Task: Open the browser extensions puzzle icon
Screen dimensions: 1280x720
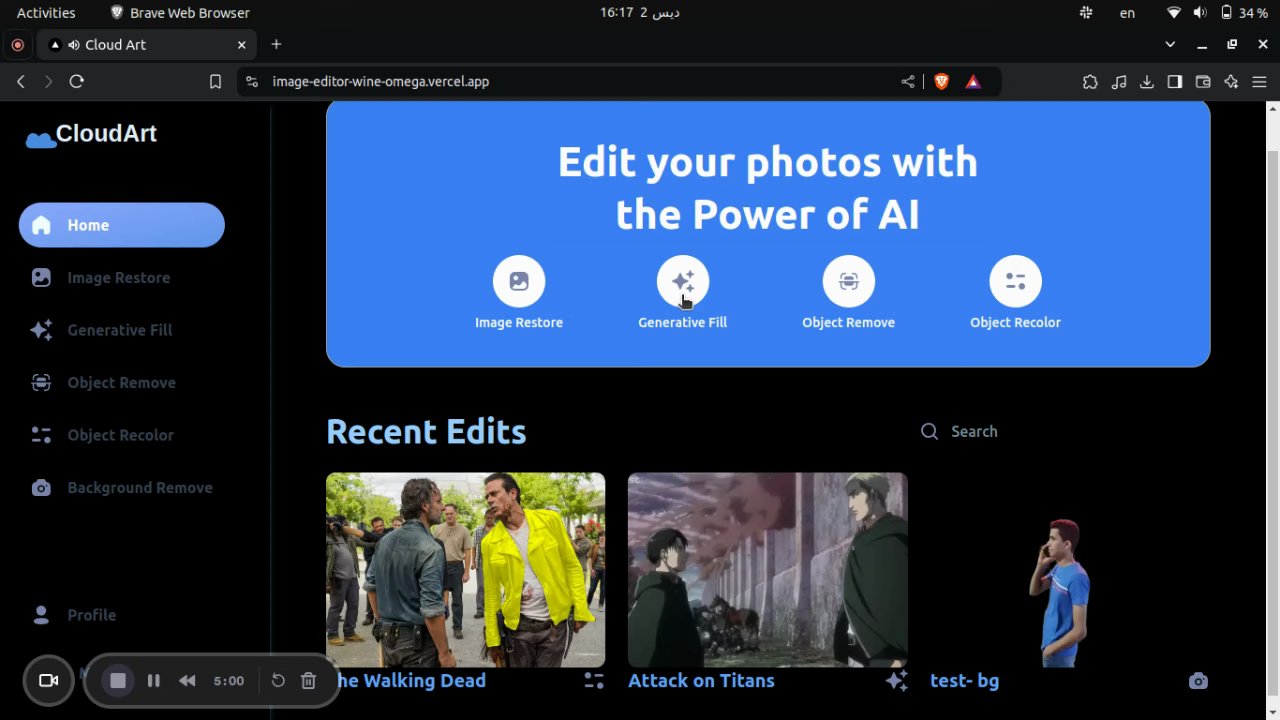Action: [x=1090, y=81]
